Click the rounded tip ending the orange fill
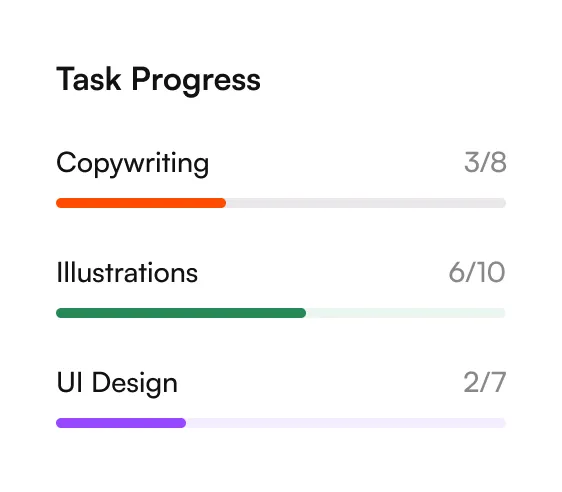Screen dimensions: 562x492 (222, 203)
